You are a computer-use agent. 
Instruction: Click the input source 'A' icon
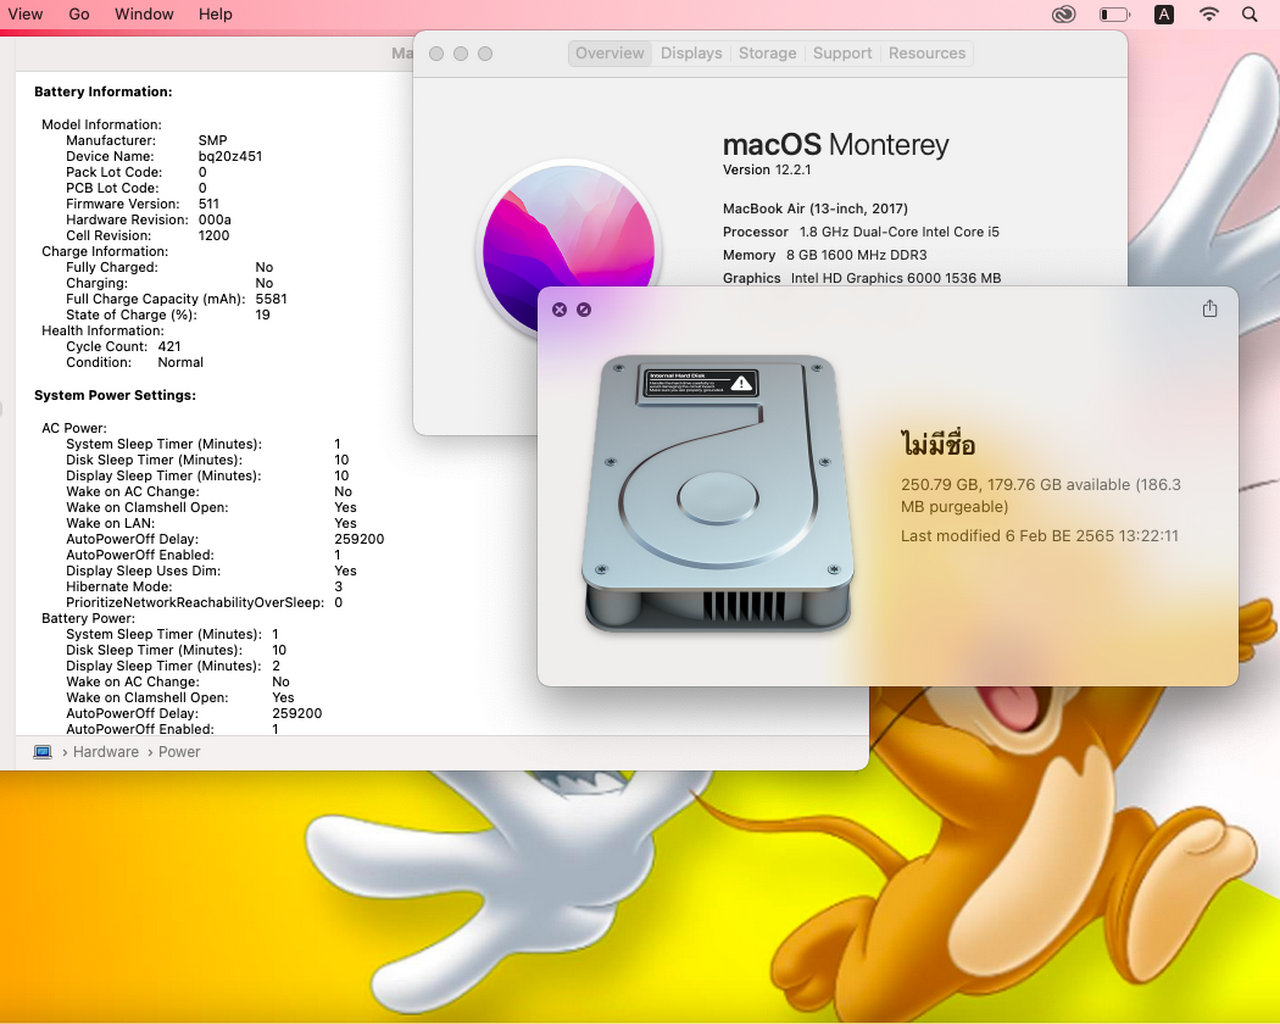[1164, 14]
